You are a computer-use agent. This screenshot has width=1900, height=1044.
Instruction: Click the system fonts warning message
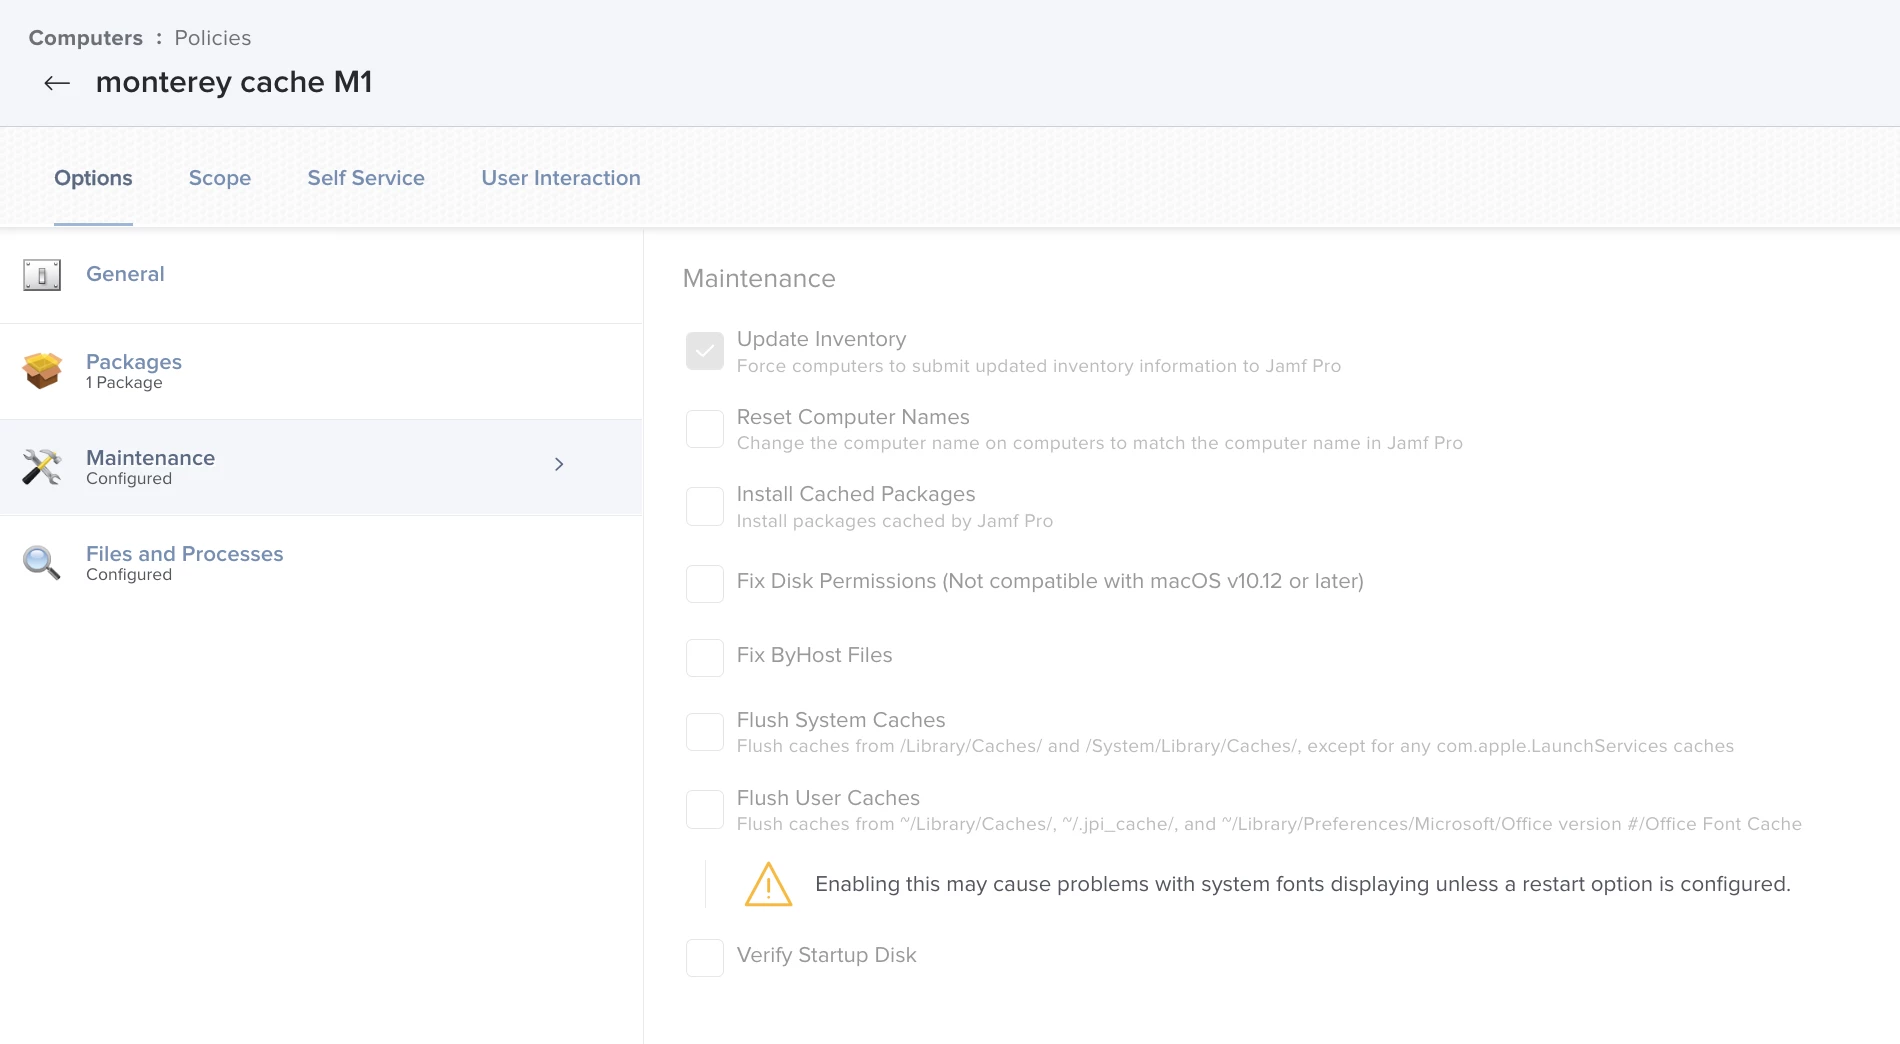(x=1303, y=884)
